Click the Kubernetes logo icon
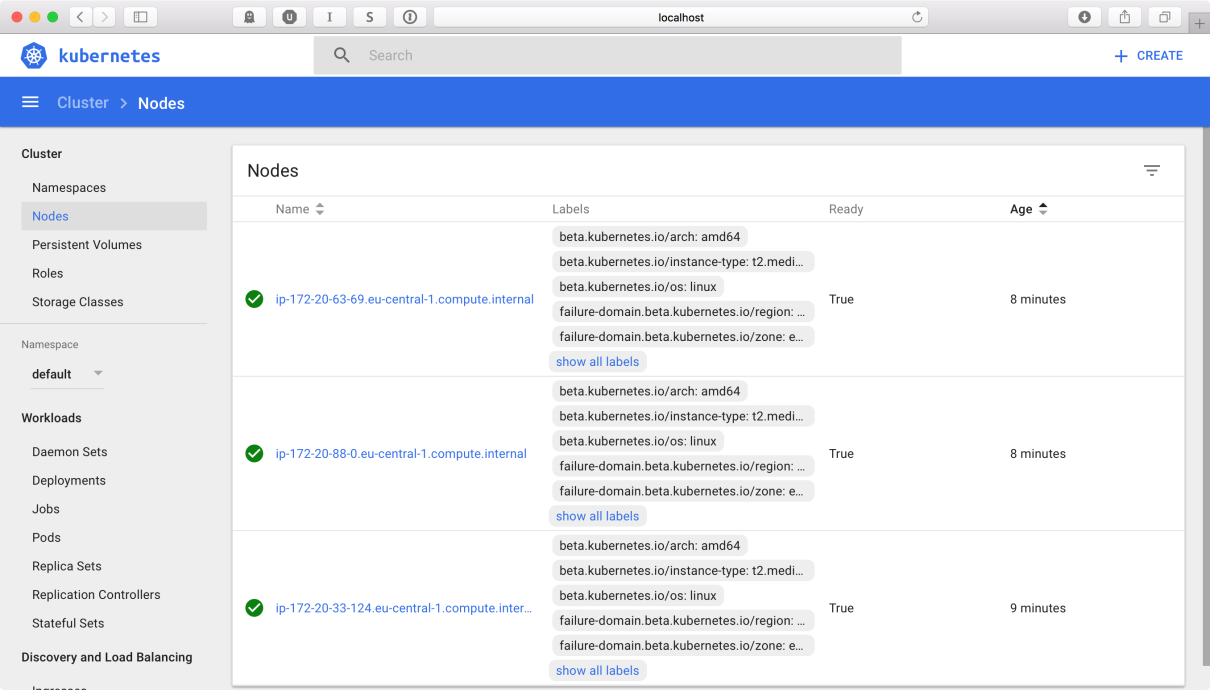Viewport: 1210px width, 690px height. pyautogui.click(x=33, y=55)
